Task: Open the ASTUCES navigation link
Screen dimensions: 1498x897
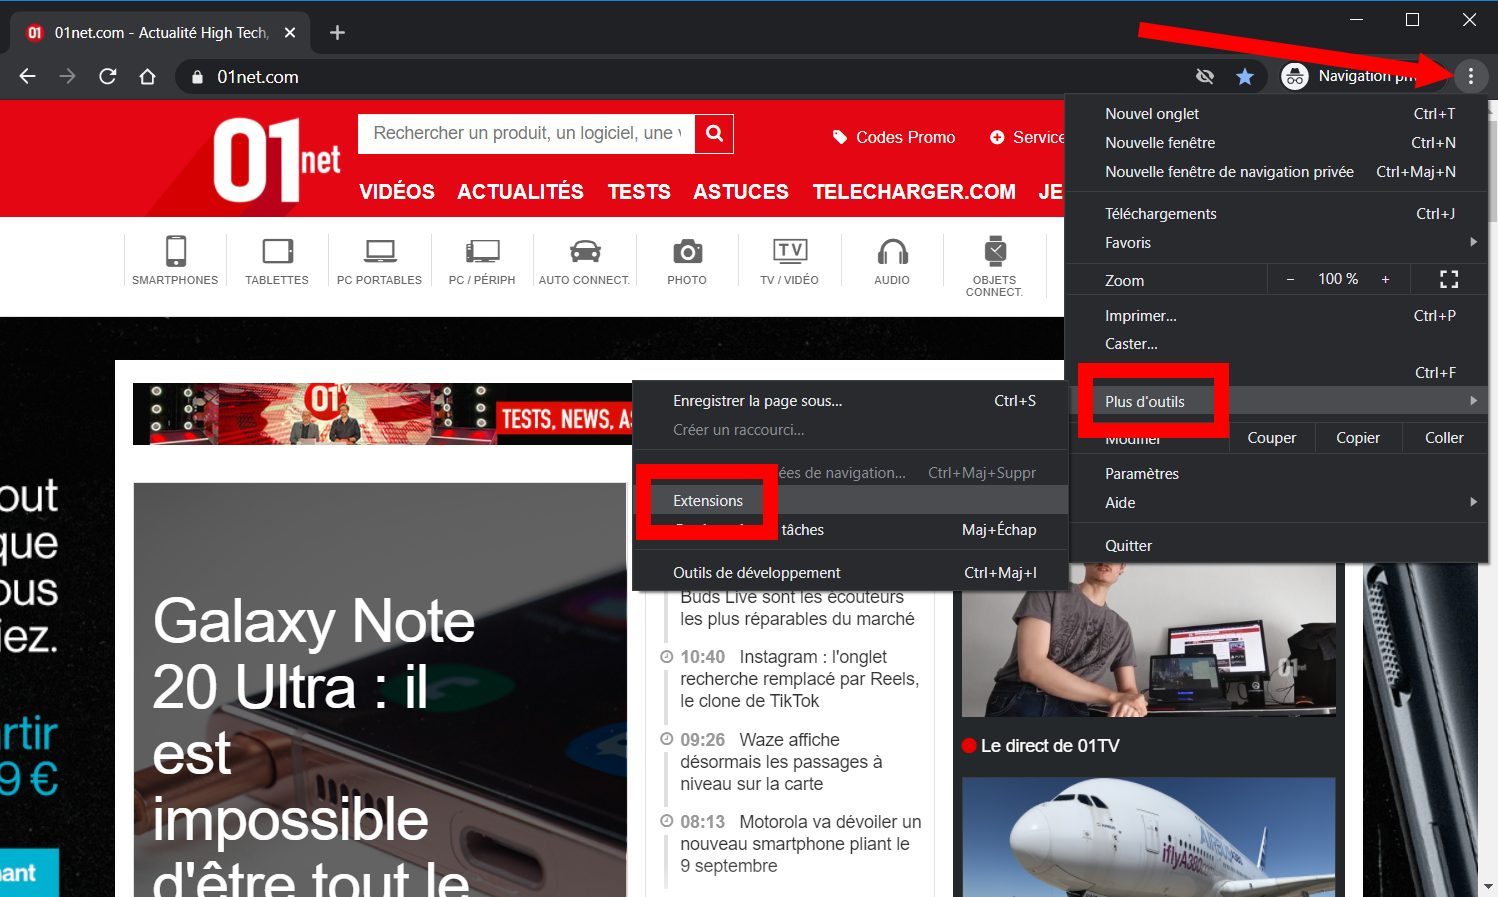Action: (x=741, y=191)
